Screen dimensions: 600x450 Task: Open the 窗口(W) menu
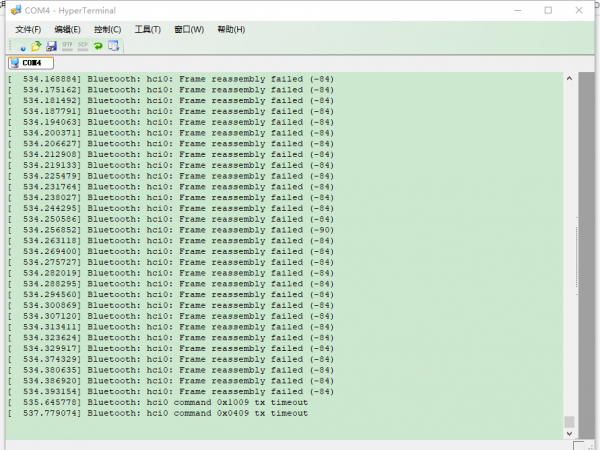point(188,29)
